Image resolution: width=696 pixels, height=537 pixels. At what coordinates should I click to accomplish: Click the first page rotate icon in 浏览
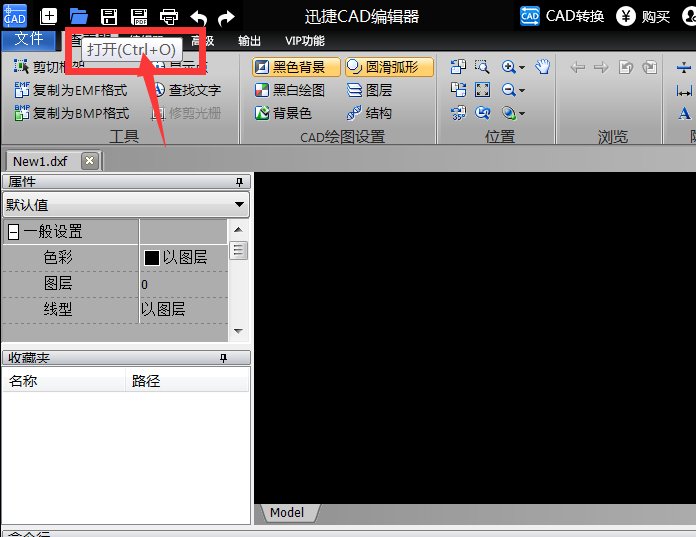[x=626, y=67]
